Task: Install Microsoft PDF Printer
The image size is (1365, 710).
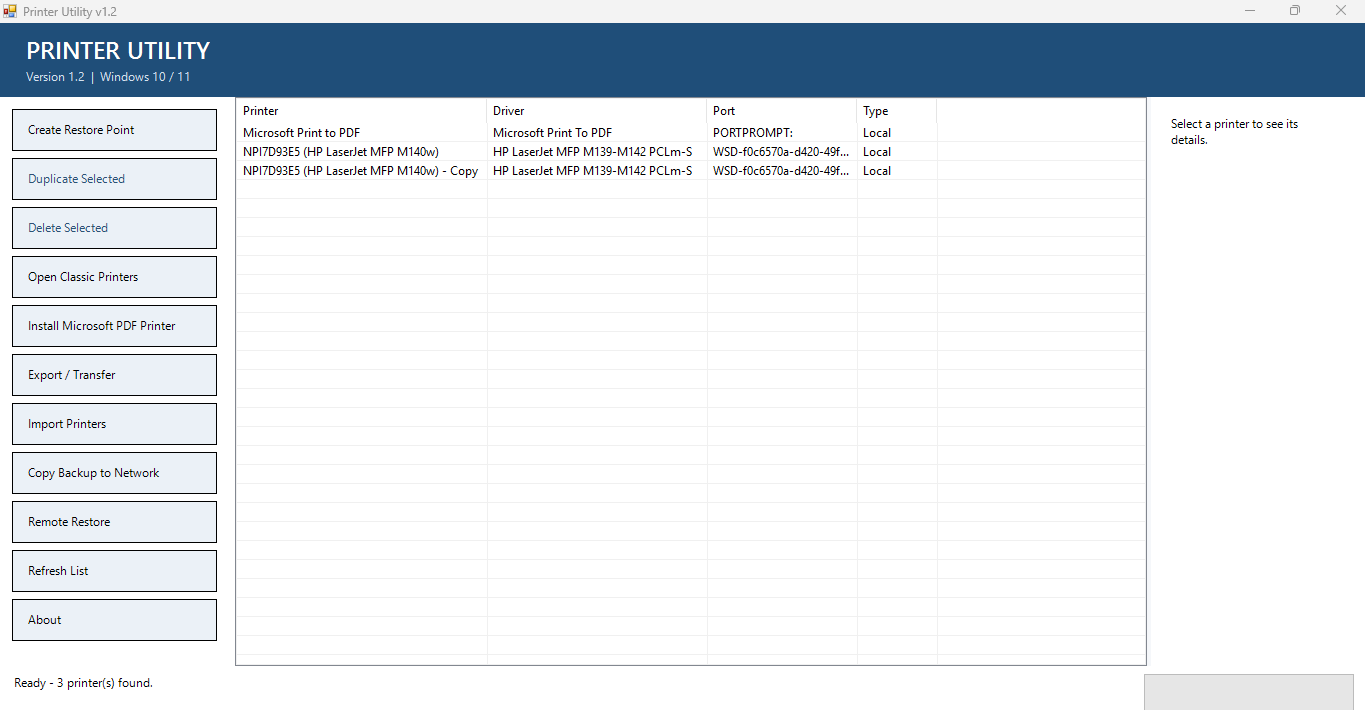Action: 114,326
